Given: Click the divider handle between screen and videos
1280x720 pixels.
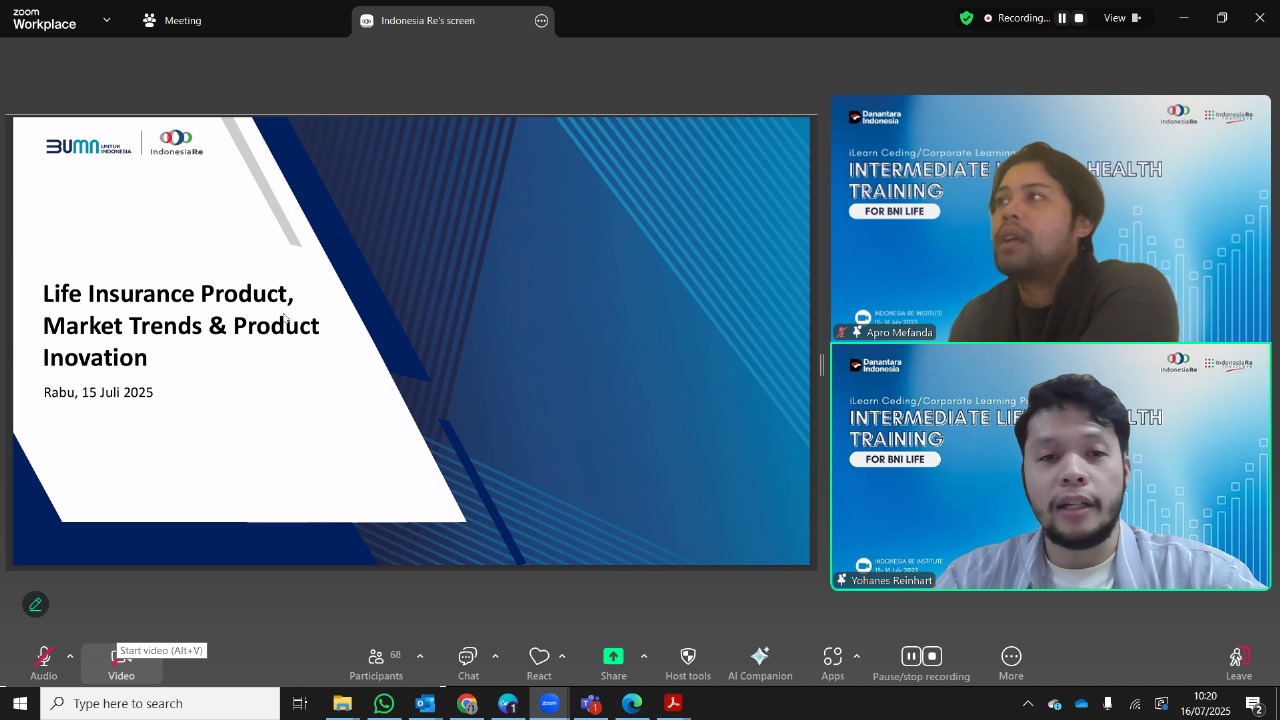Looking at the screenshot, I should [x=822, y=365].
